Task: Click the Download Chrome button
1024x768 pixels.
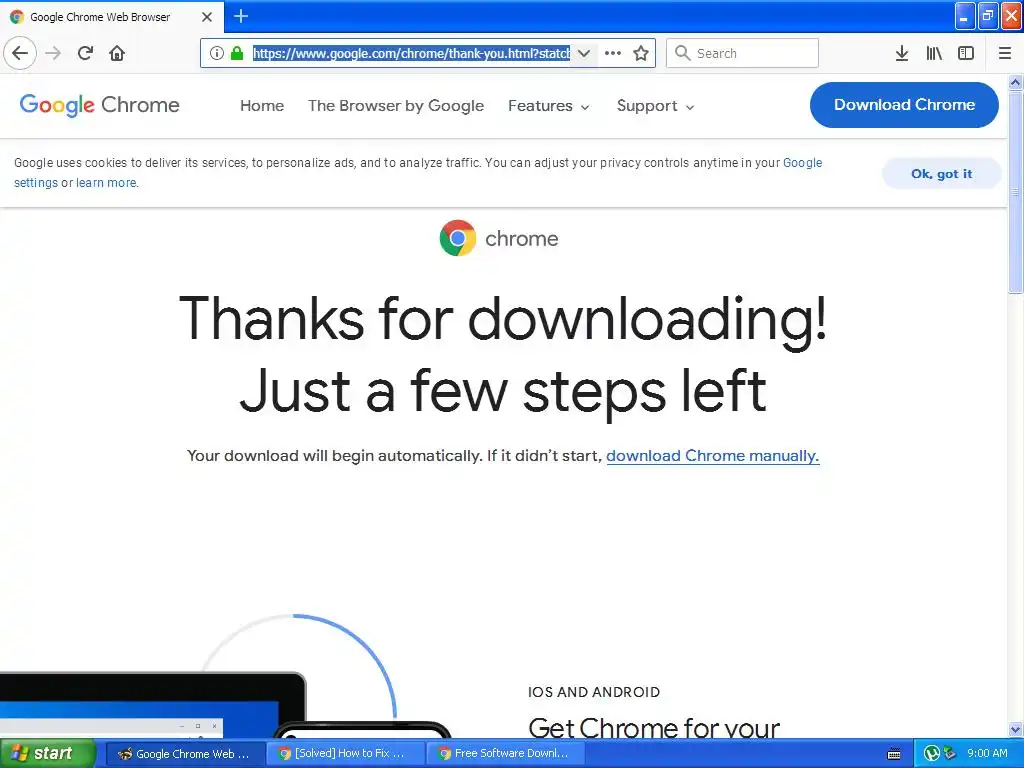Action: coord(904,104)
